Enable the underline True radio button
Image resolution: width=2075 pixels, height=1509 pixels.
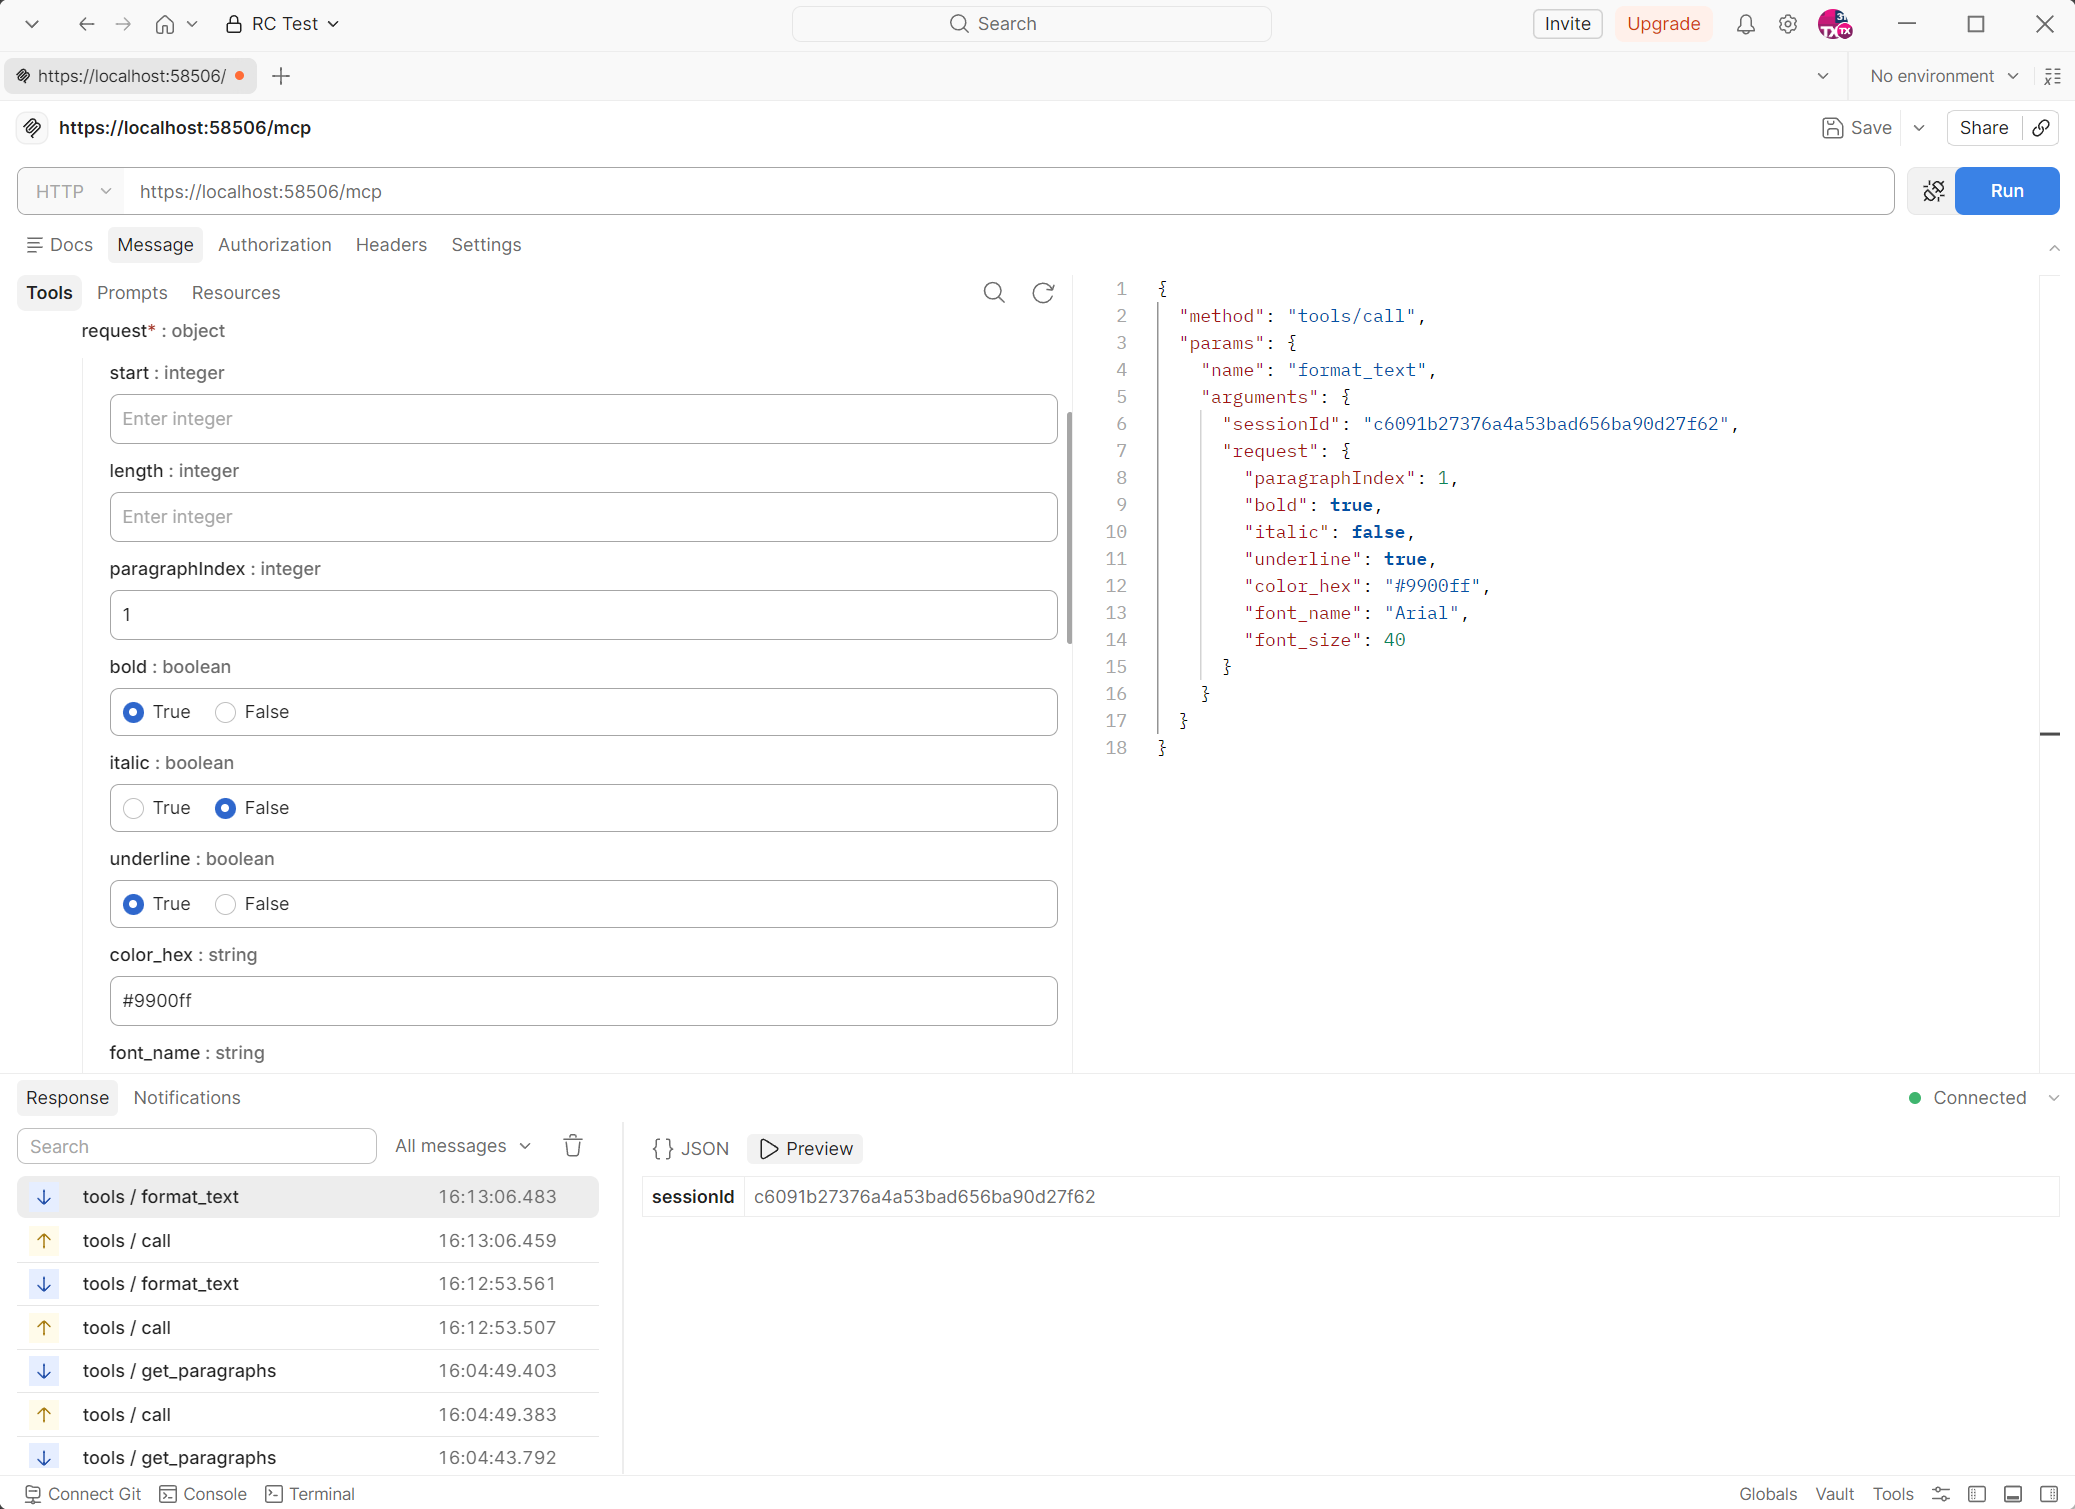[133, 904]
